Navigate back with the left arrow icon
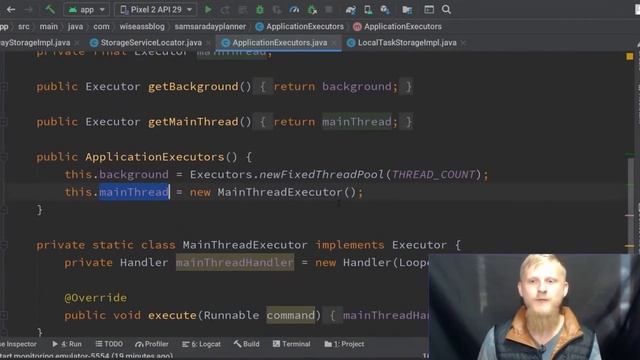 click(x=11, y=9)
